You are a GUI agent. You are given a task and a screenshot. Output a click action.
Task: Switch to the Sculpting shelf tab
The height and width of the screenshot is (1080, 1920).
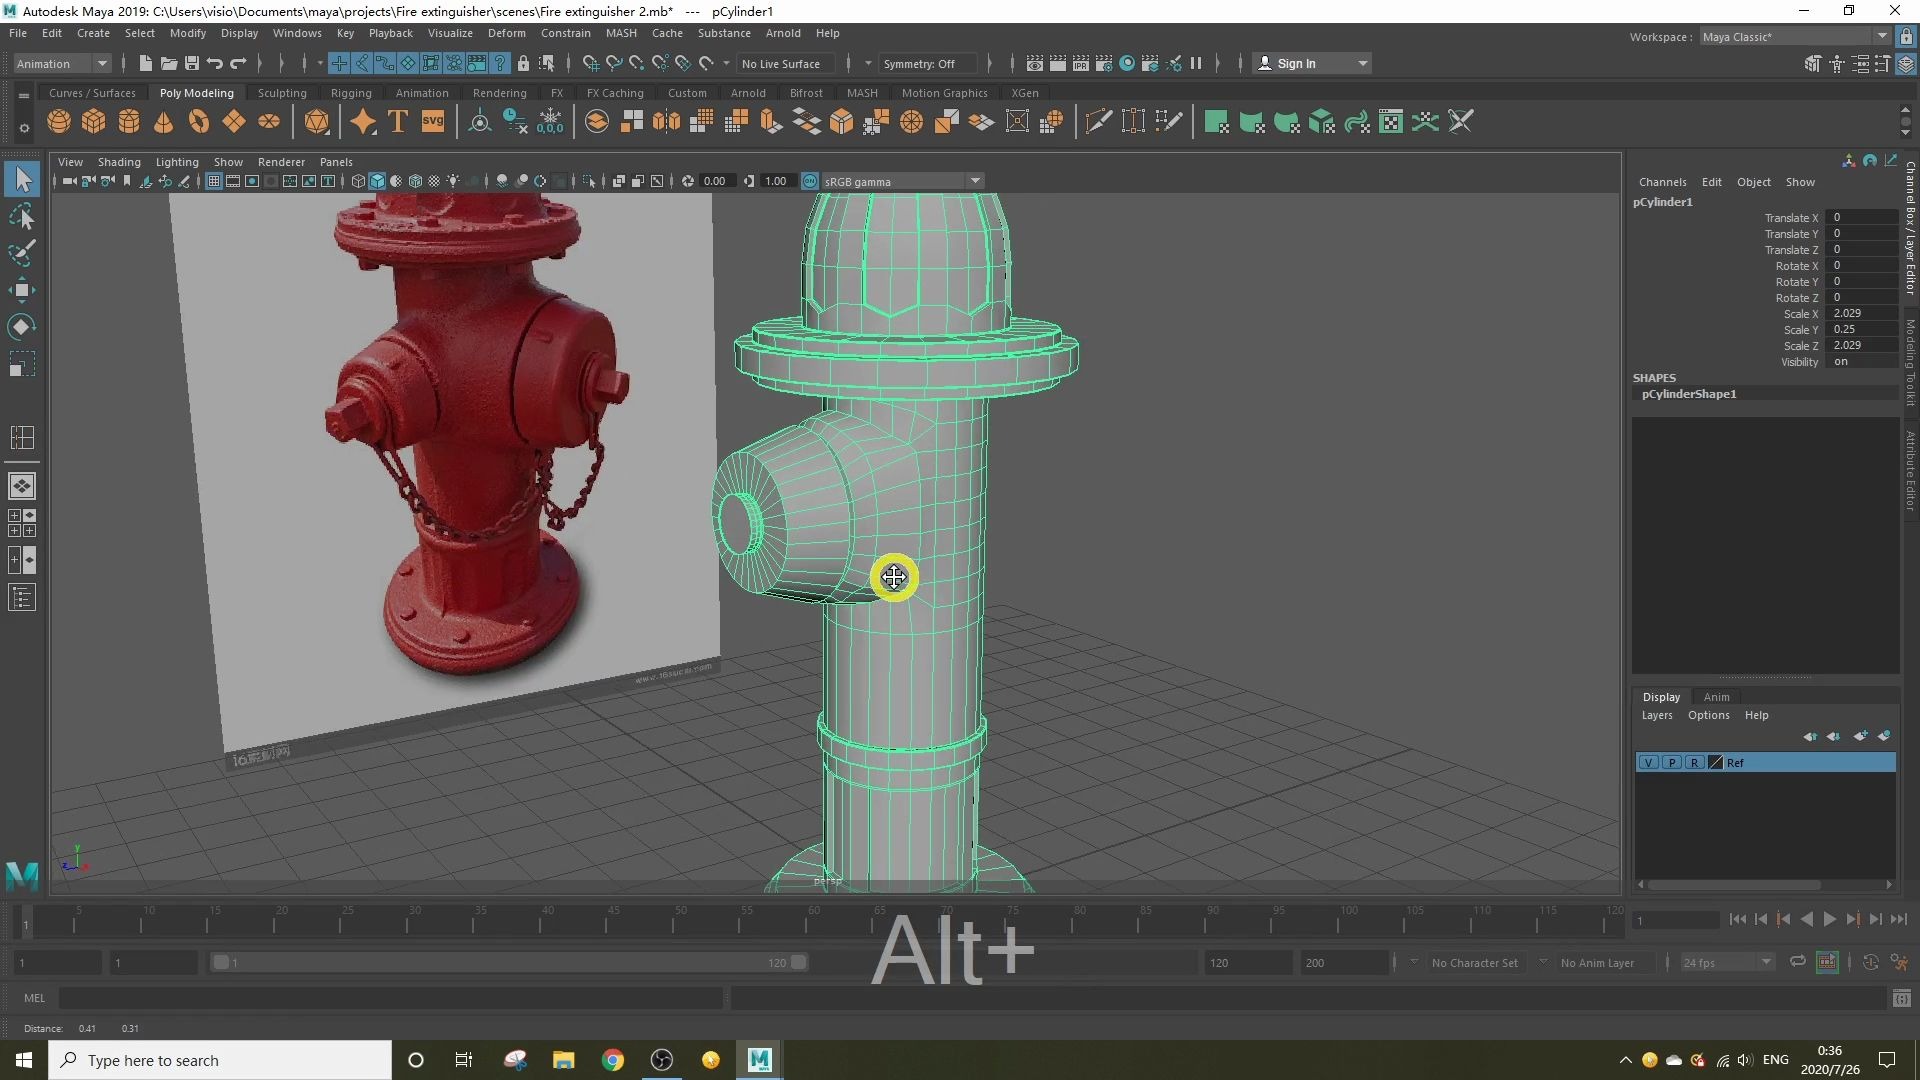(282, 93)
